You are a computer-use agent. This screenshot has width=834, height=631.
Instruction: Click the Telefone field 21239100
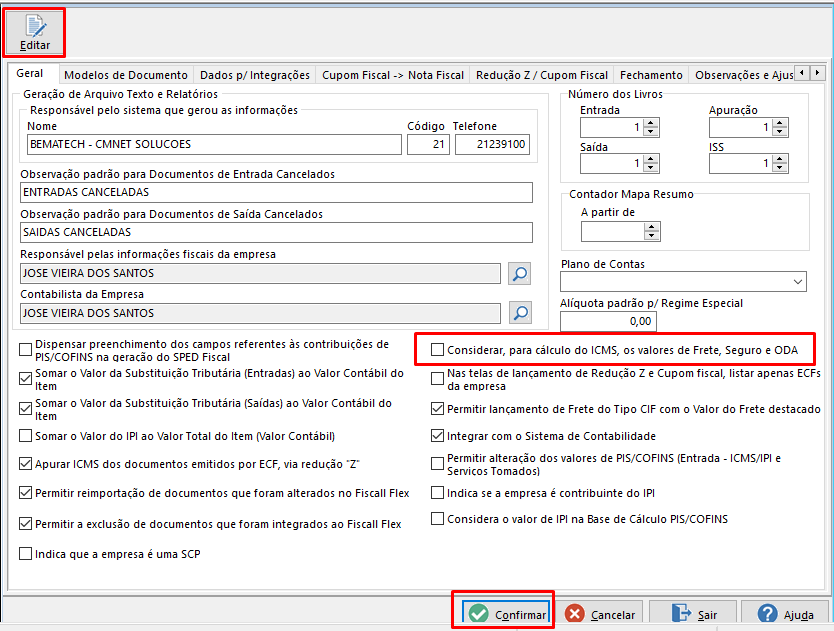click(x=493, y=144)
